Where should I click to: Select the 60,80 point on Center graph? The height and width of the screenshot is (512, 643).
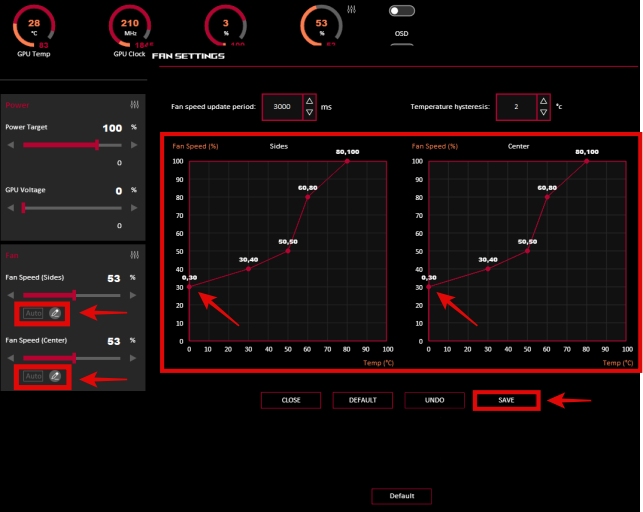[x=547, y=197]
